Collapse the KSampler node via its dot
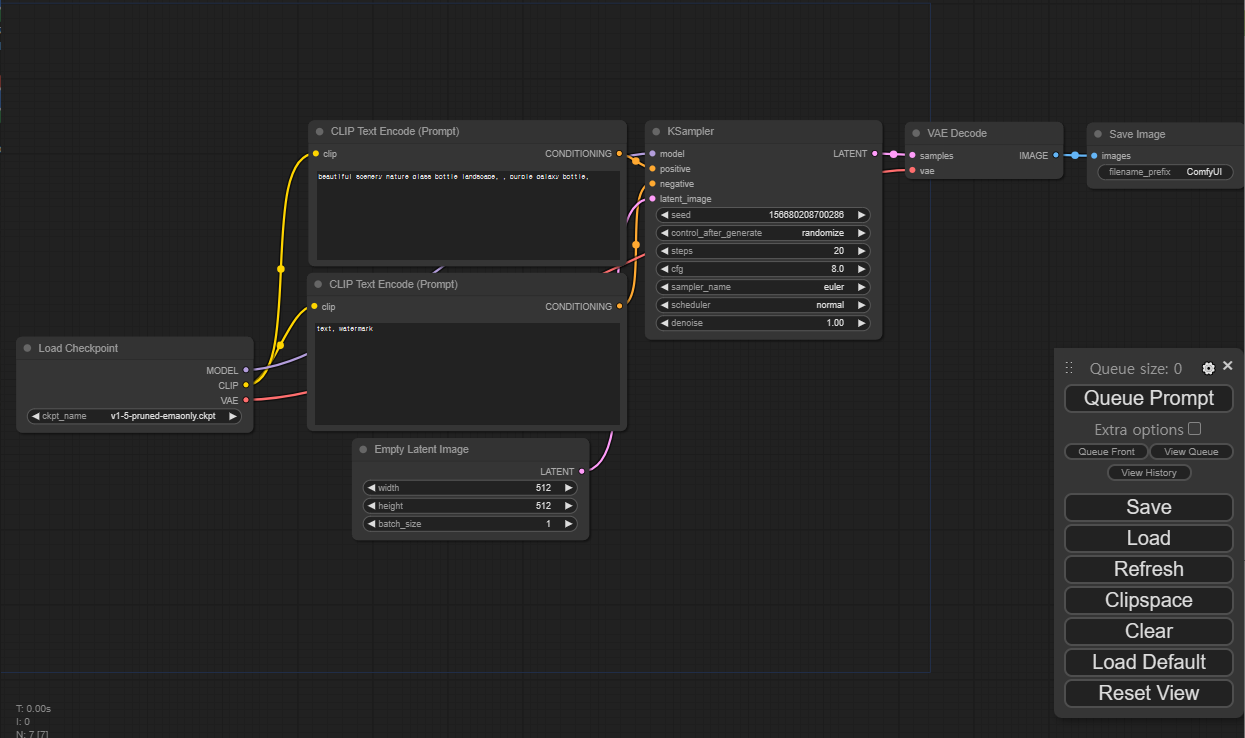The image size is (1245, 738). [x=656, y=132]
